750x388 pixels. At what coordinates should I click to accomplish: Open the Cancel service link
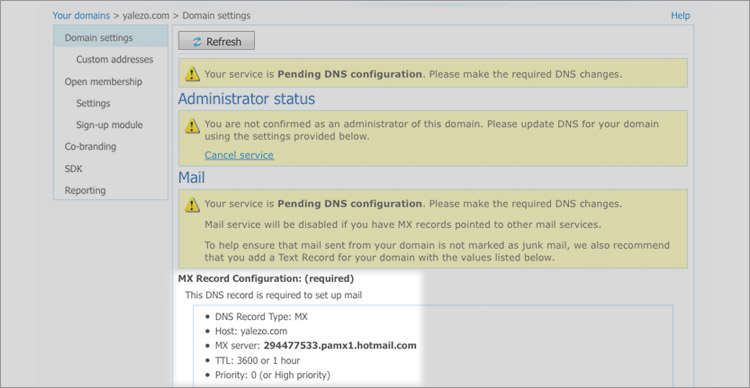239,155
